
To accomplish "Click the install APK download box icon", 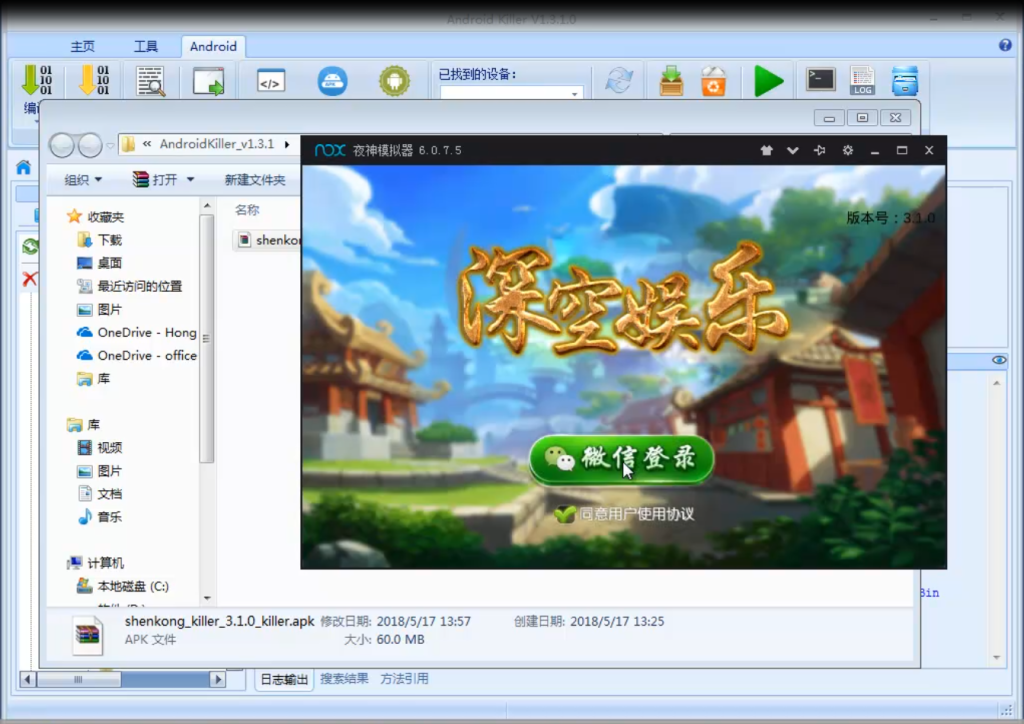I will click(x=671, y=80).
